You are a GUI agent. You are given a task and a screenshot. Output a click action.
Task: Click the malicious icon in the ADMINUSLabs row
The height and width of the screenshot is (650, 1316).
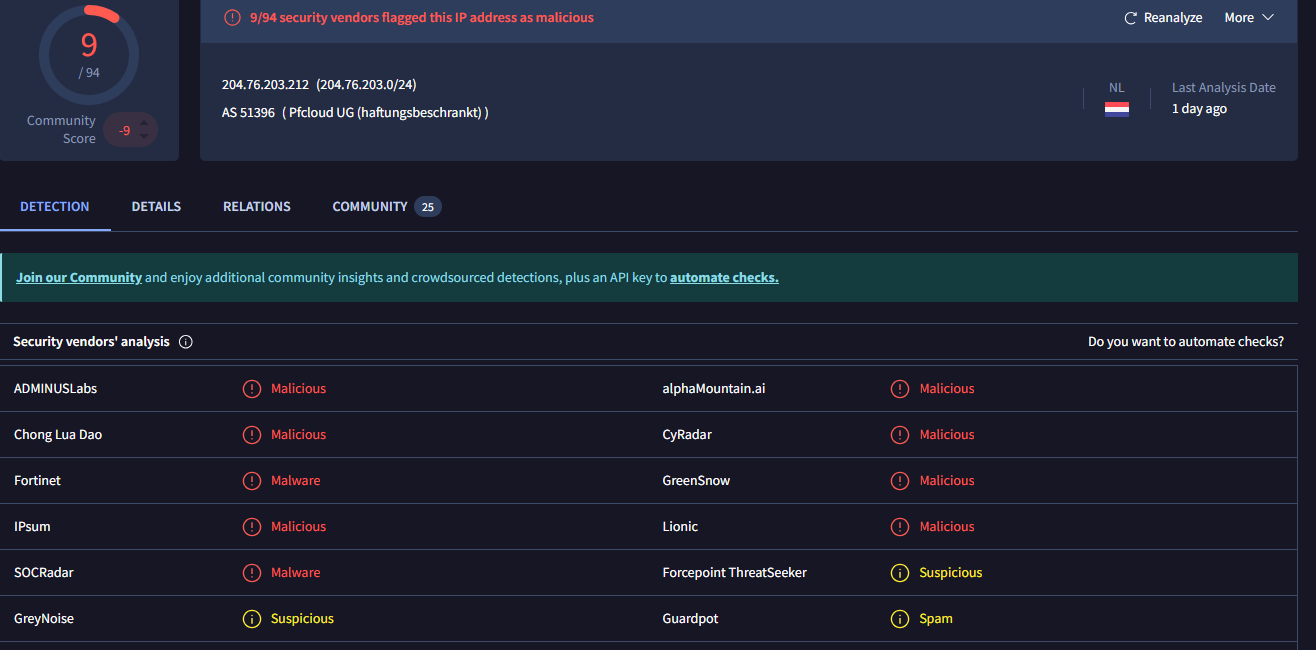pos(252,389)
